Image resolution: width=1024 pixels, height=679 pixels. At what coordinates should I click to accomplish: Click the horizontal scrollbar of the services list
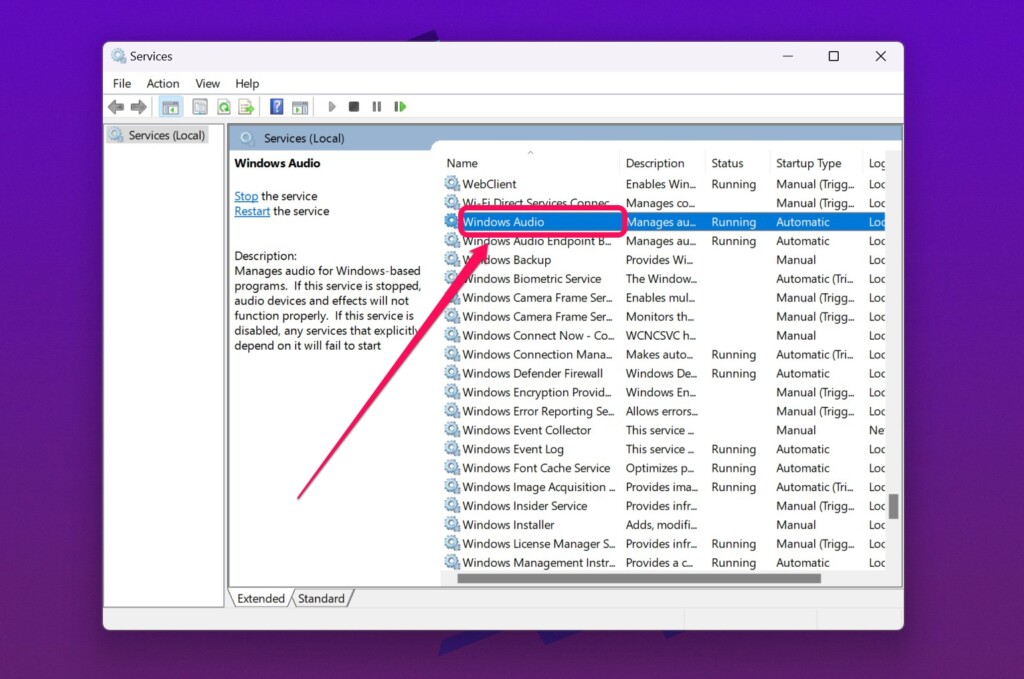[x=638, y=578]
